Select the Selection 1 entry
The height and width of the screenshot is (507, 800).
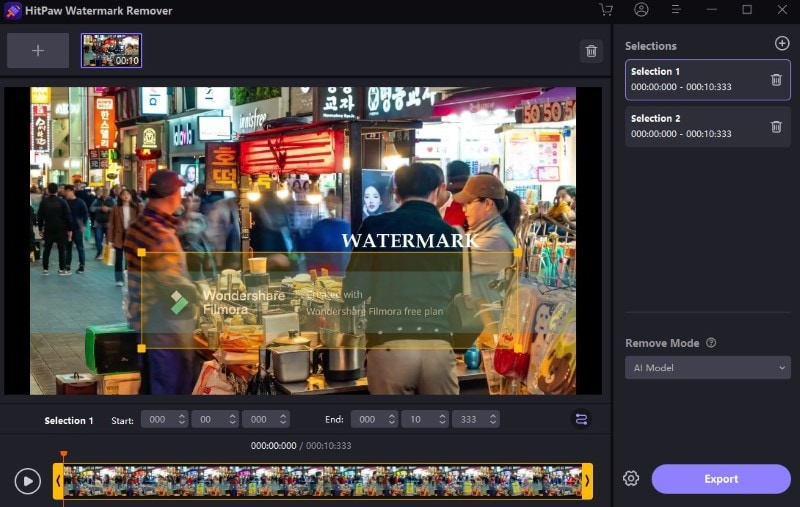[x=707, y=80]
